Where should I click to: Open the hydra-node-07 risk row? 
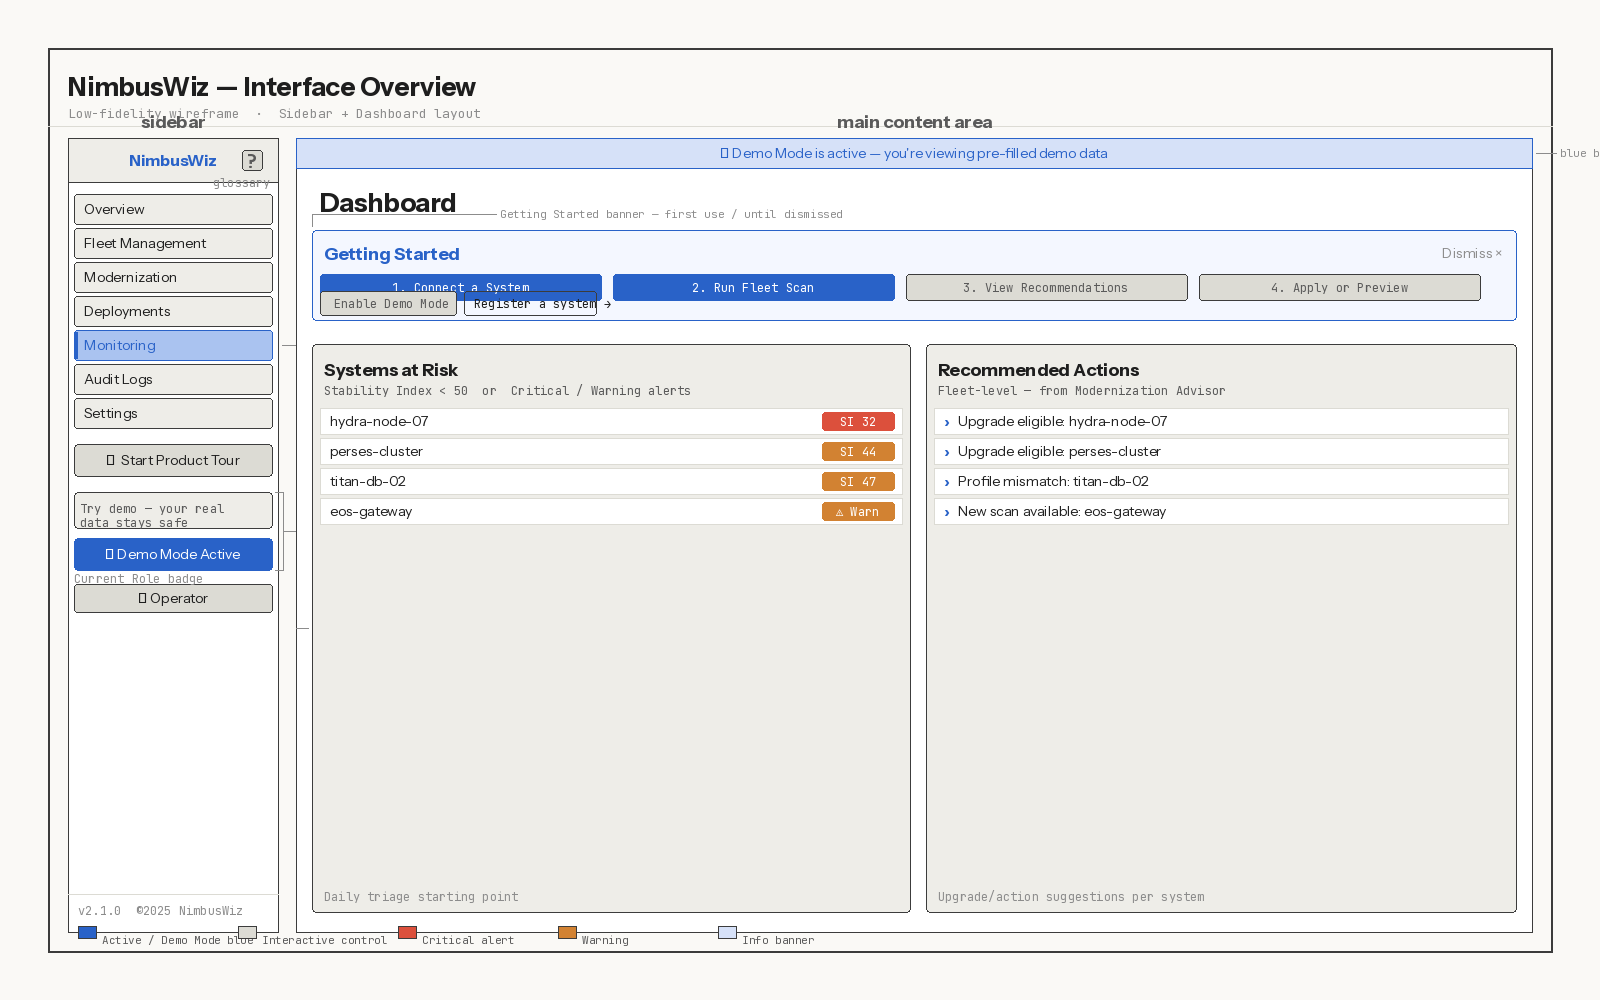coord(611,421)
